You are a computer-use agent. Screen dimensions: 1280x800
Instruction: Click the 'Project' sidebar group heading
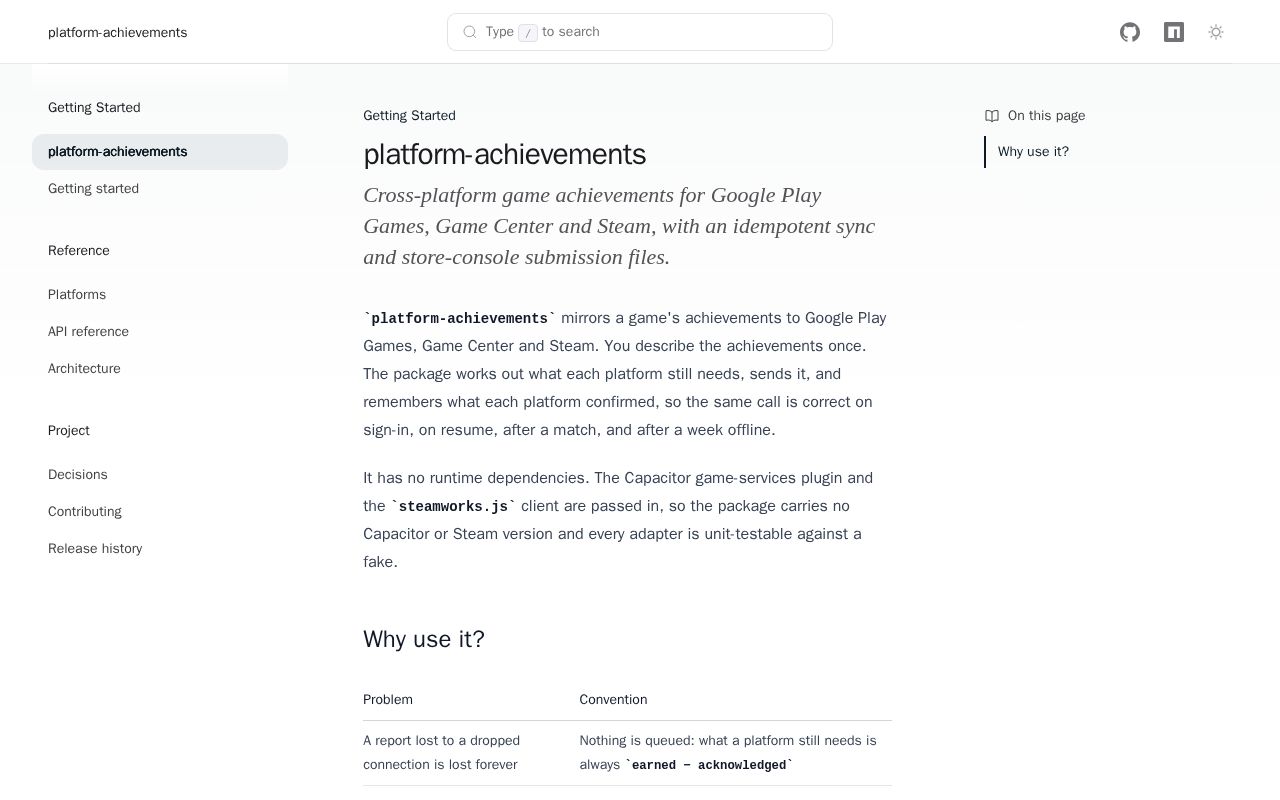click(69, 431)
